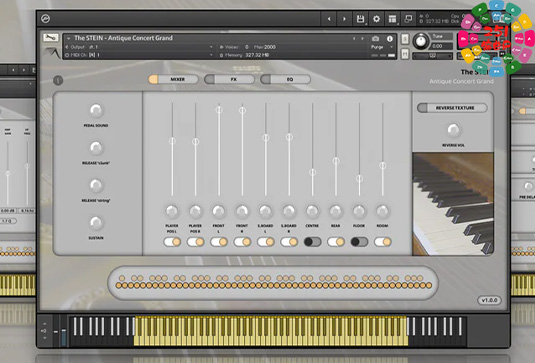535x363 pixels.
Task: Enable the Reverse Texture switch
Action: [x=452, y=108]
